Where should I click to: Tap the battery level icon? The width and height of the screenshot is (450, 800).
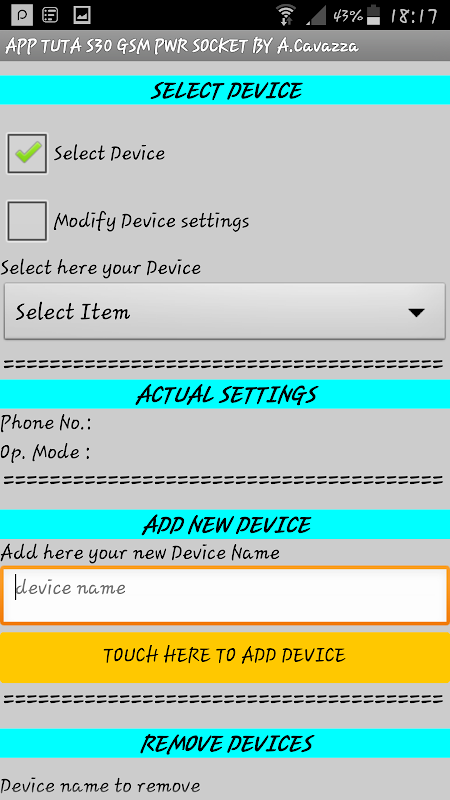point(374,15)
